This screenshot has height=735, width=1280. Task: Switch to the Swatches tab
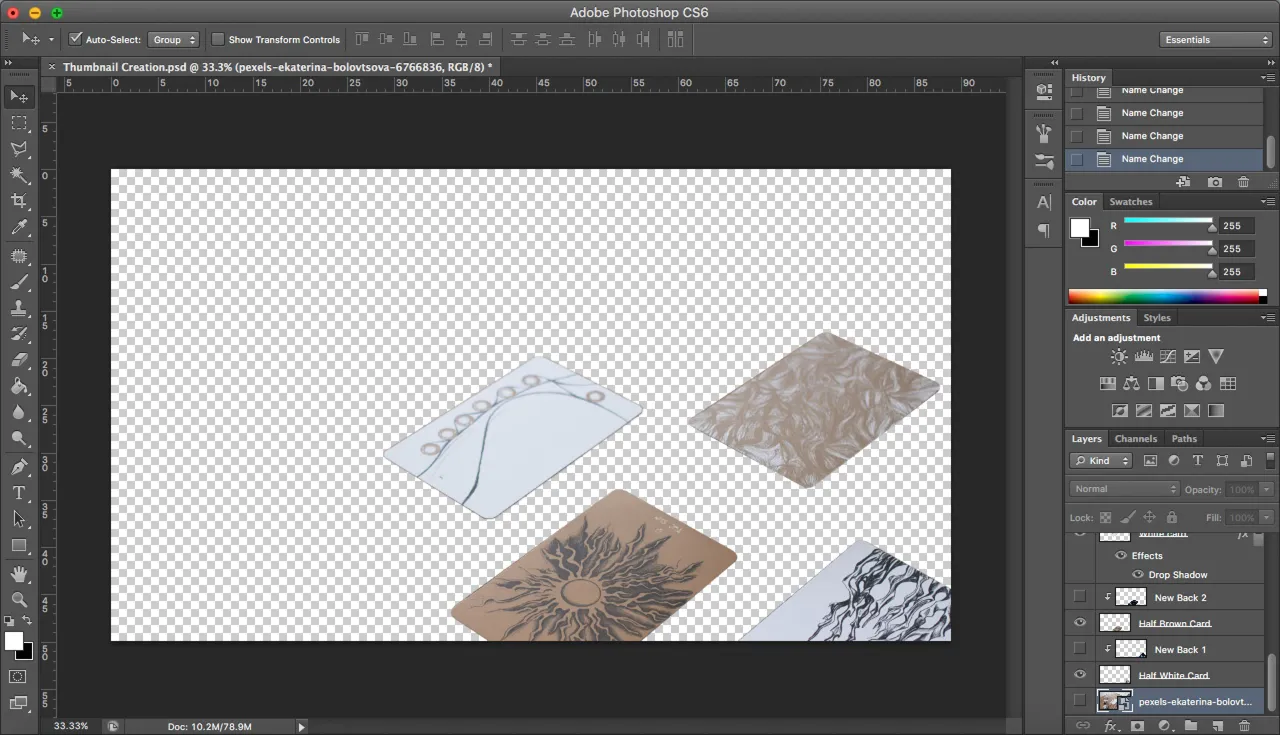click(1131, 202)
